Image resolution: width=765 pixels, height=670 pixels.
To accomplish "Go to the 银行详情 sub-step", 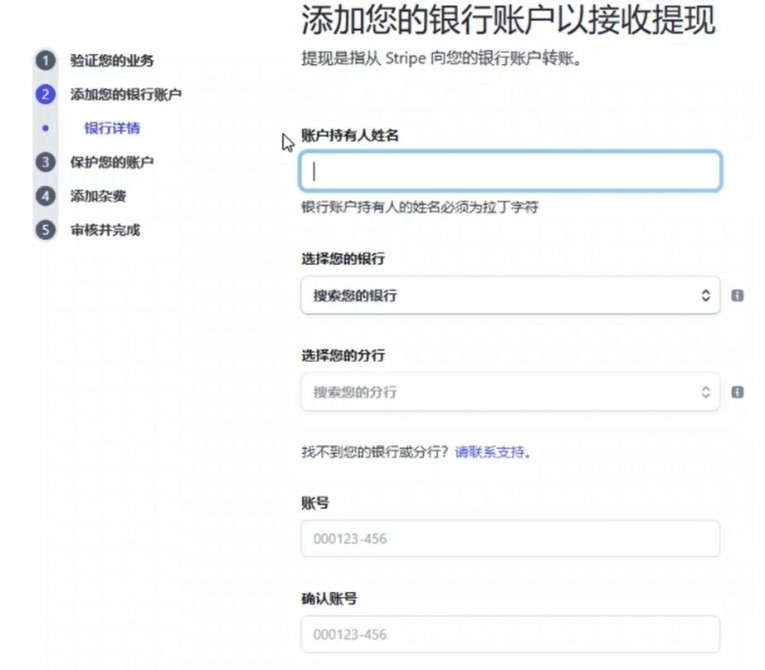I will (112, 128).
